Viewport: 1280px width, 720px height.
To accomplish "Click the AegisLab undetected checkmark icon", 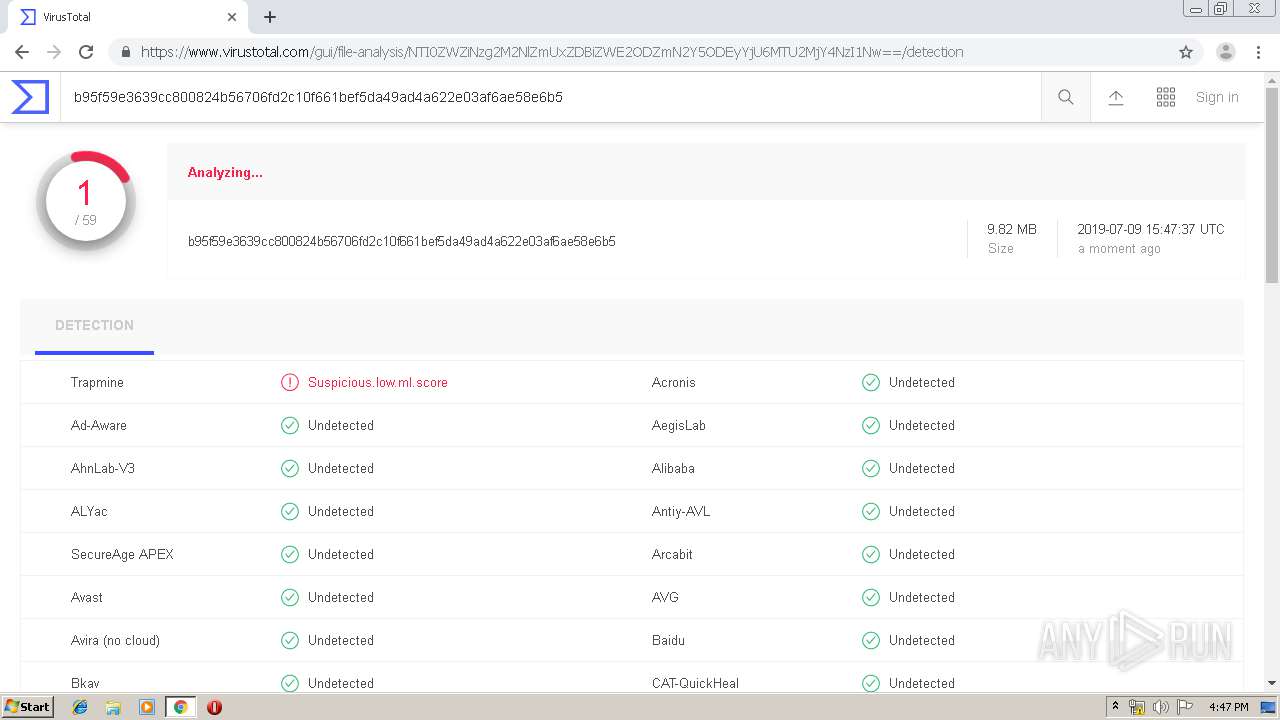I will (x=871, y=425).
